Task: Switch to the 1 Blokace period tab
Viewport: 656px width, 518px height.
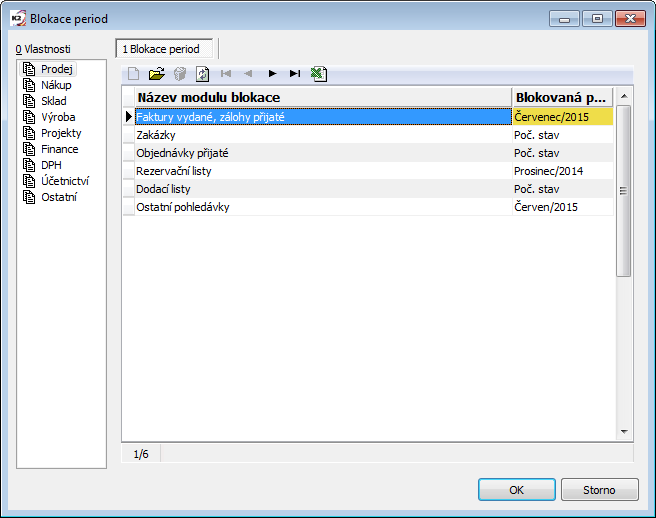Action: [x=164, y=49]
